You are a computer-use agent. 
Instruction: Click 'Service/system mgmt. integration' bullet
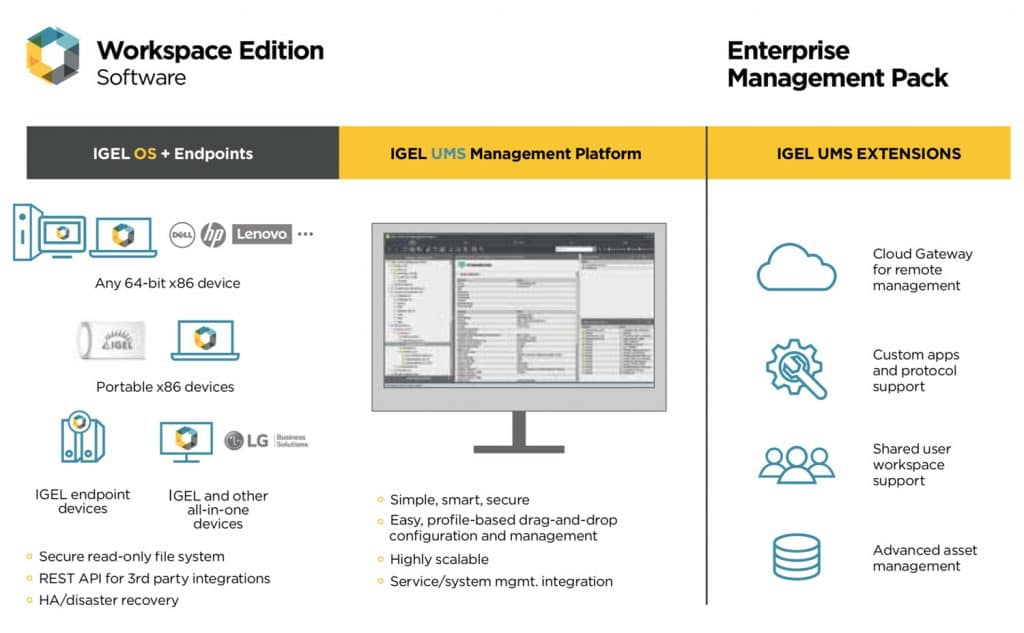click(x=501, y=581)
